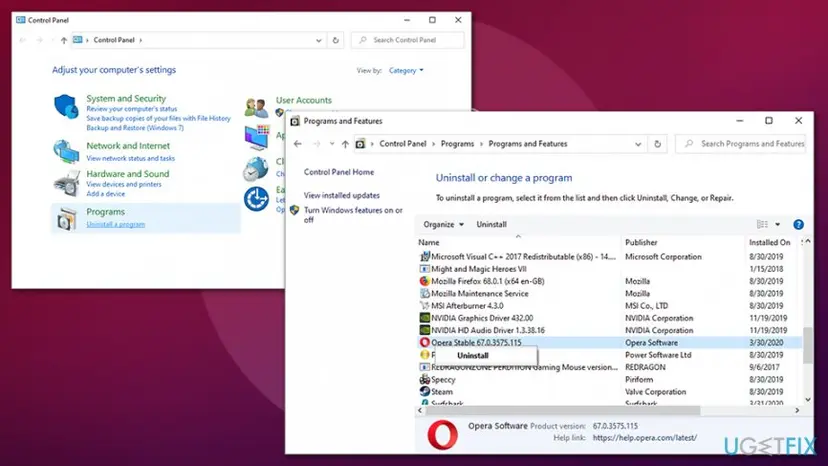Open the Network and Internet heading link
Screen dimensions: 828x466
(128, 146)
